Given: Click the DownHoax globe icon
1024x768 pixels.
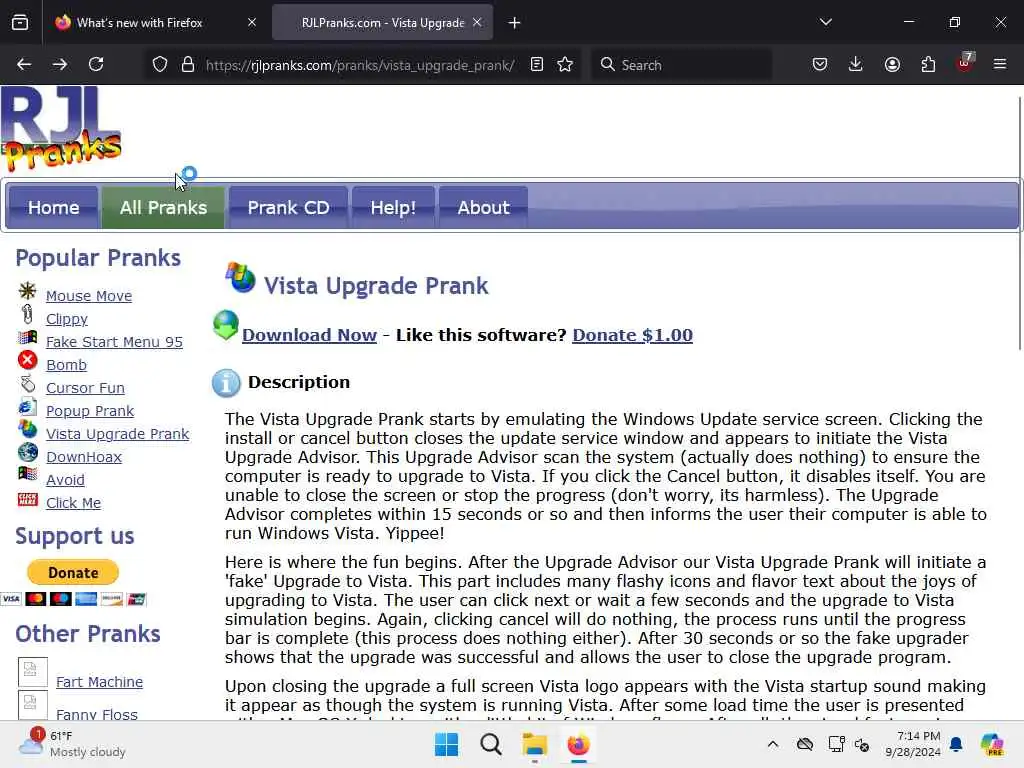Looking at the screenshot, I should [27, 452].
